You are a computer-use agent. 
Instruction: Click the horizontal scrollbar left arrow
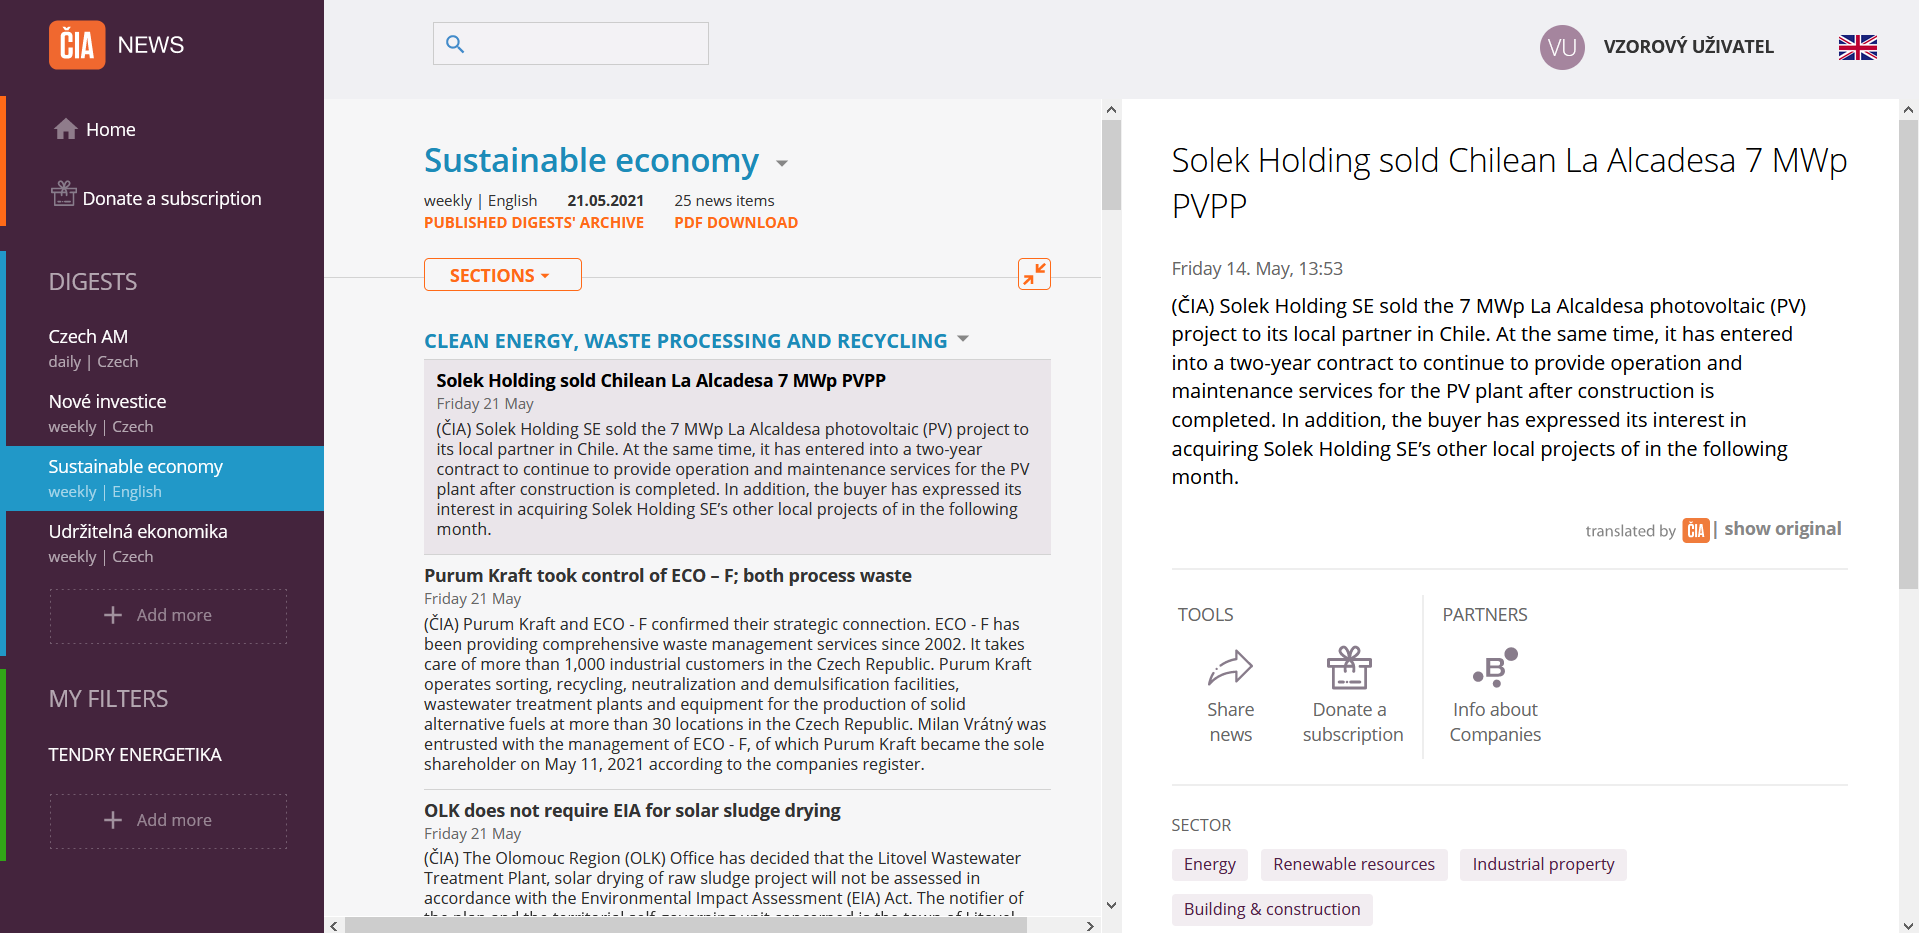point(334,926)
